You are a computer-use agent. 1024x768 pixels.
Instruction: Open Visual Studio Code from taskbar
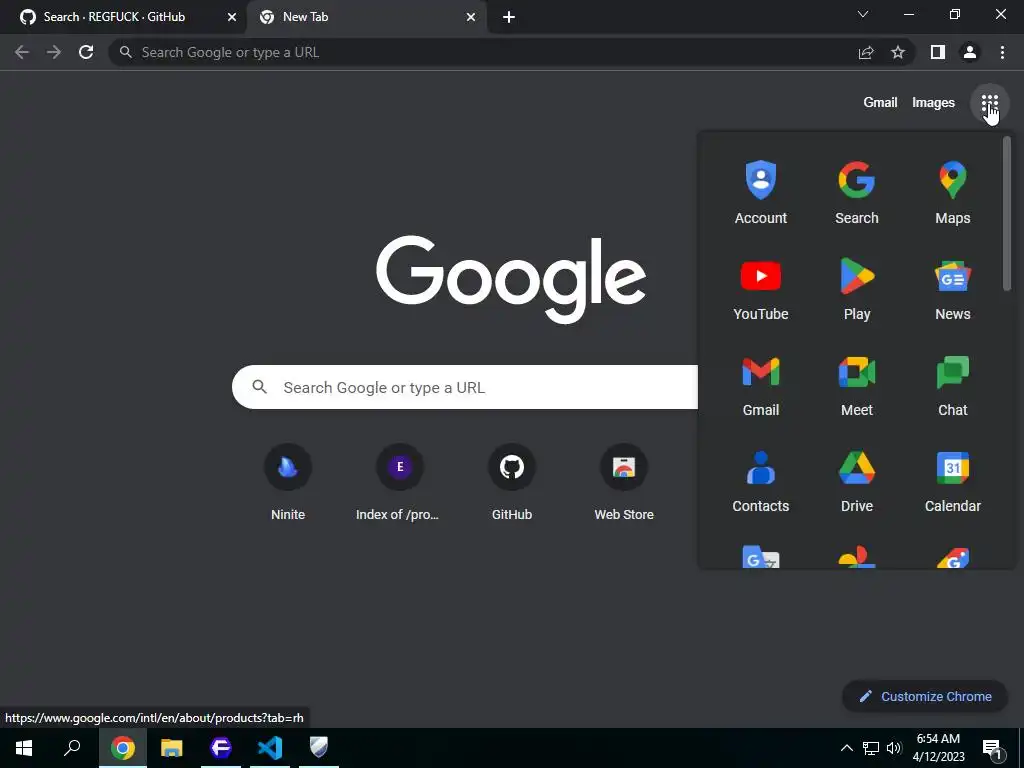pos(270,748)
